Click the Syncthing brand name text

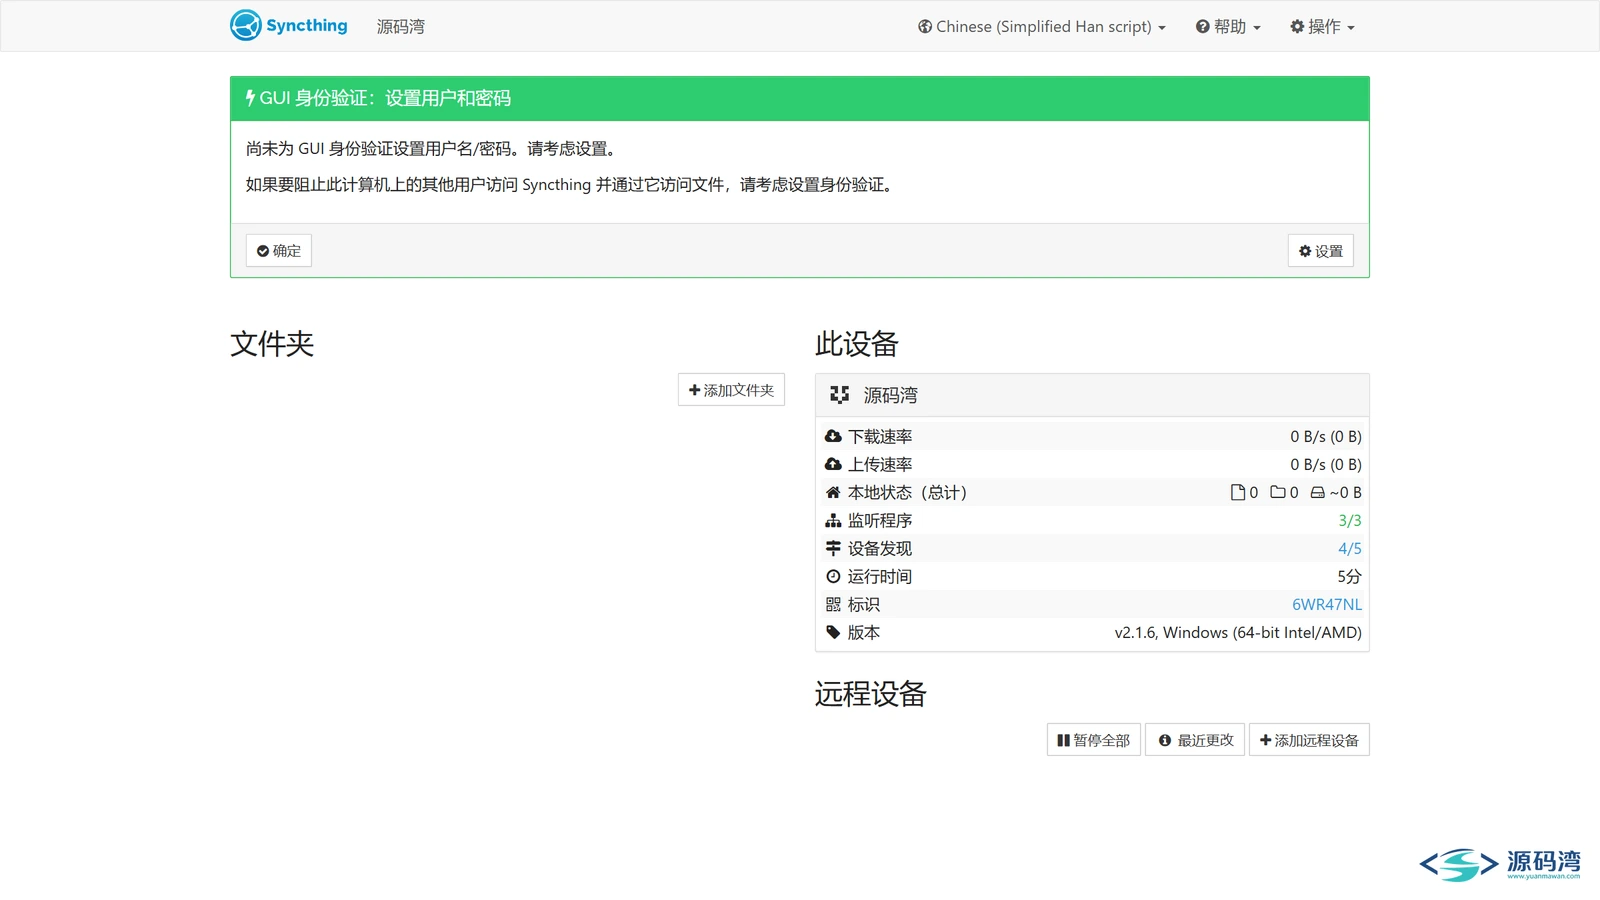307,26
